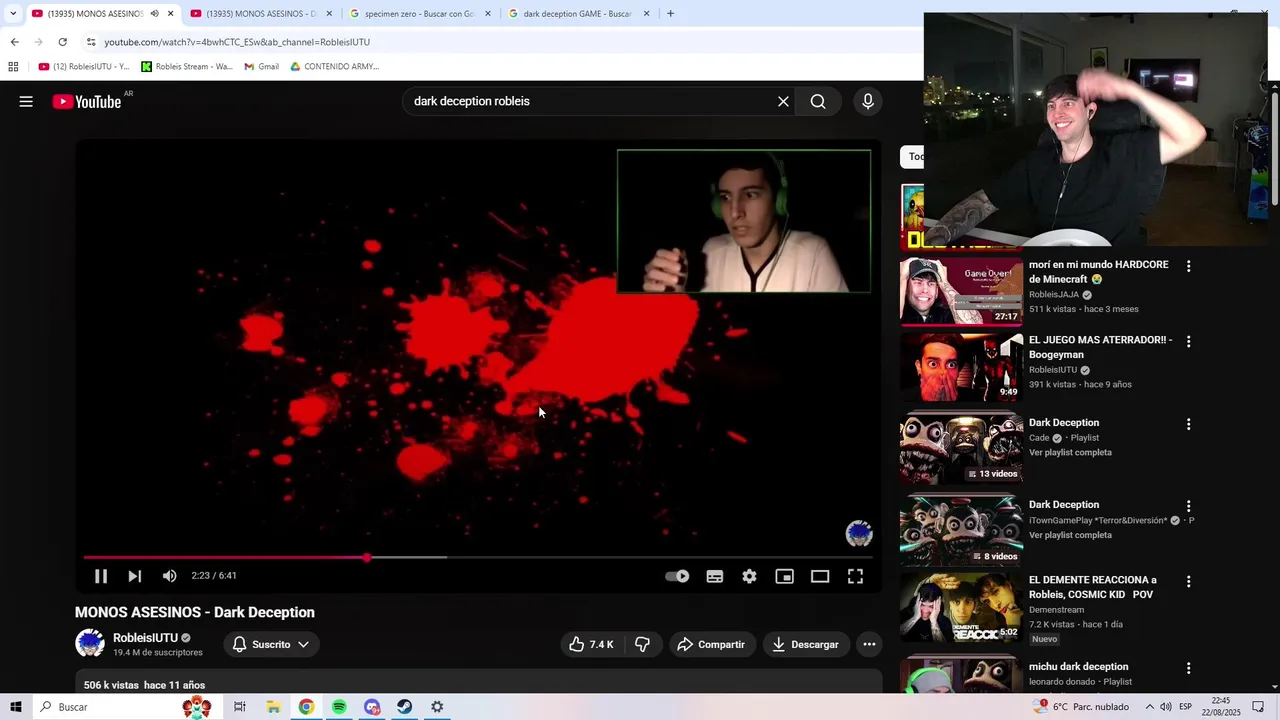Screen dimensions: 1280x720
Task: Open File Explorer from the taskbar
Action: tap(273, 707)
